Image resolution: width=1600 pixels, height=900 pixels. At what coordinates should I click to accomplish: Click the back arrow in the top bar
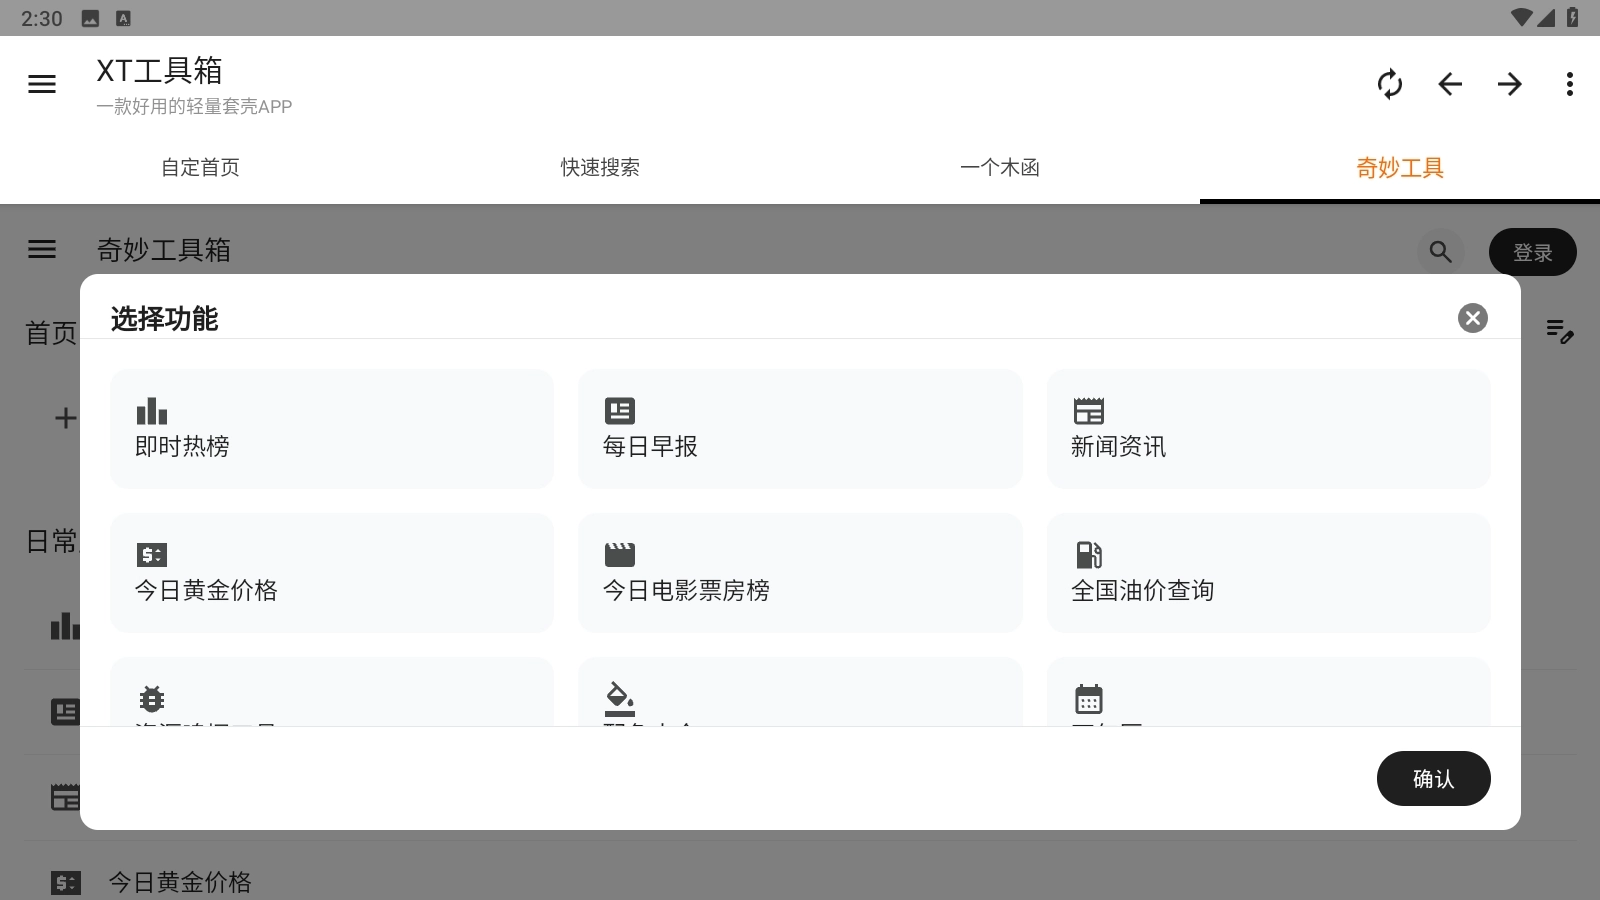(x=1451, y=85)
